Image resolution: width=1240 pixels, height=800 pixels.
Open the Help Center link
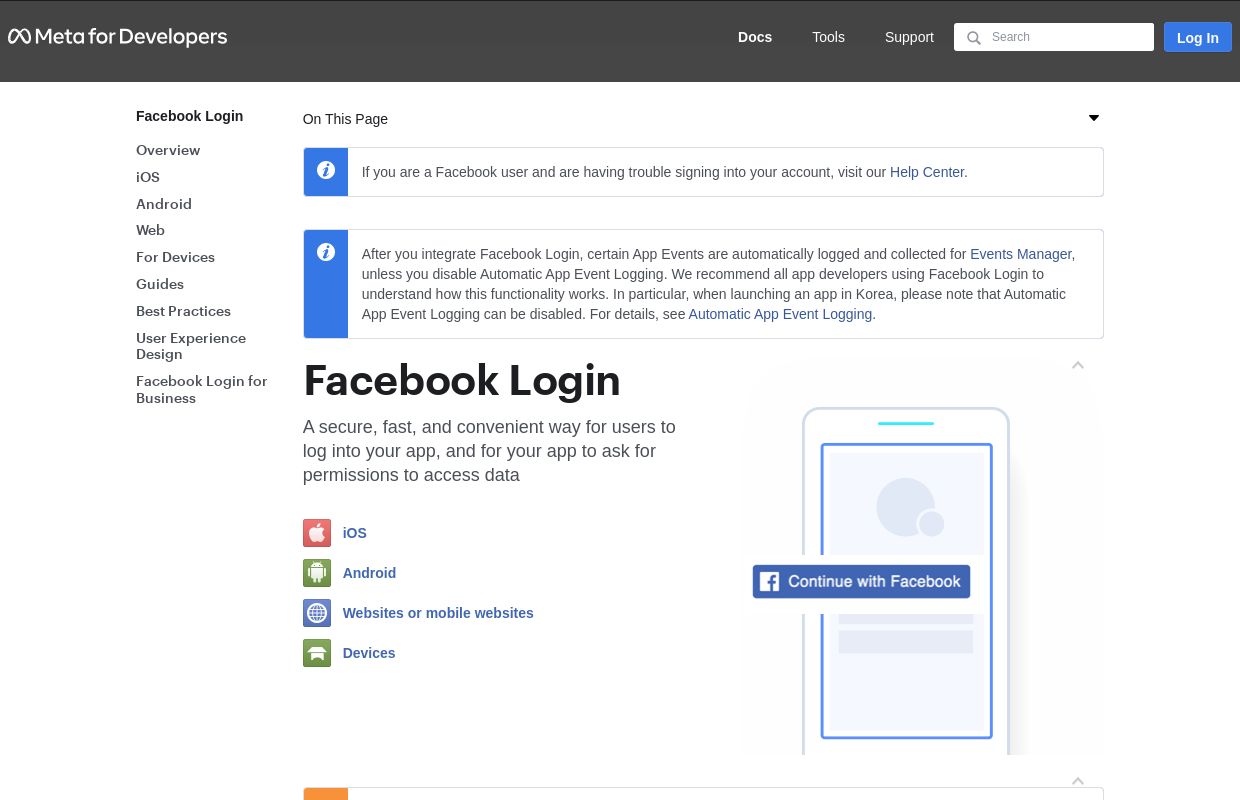pos(926,172)
